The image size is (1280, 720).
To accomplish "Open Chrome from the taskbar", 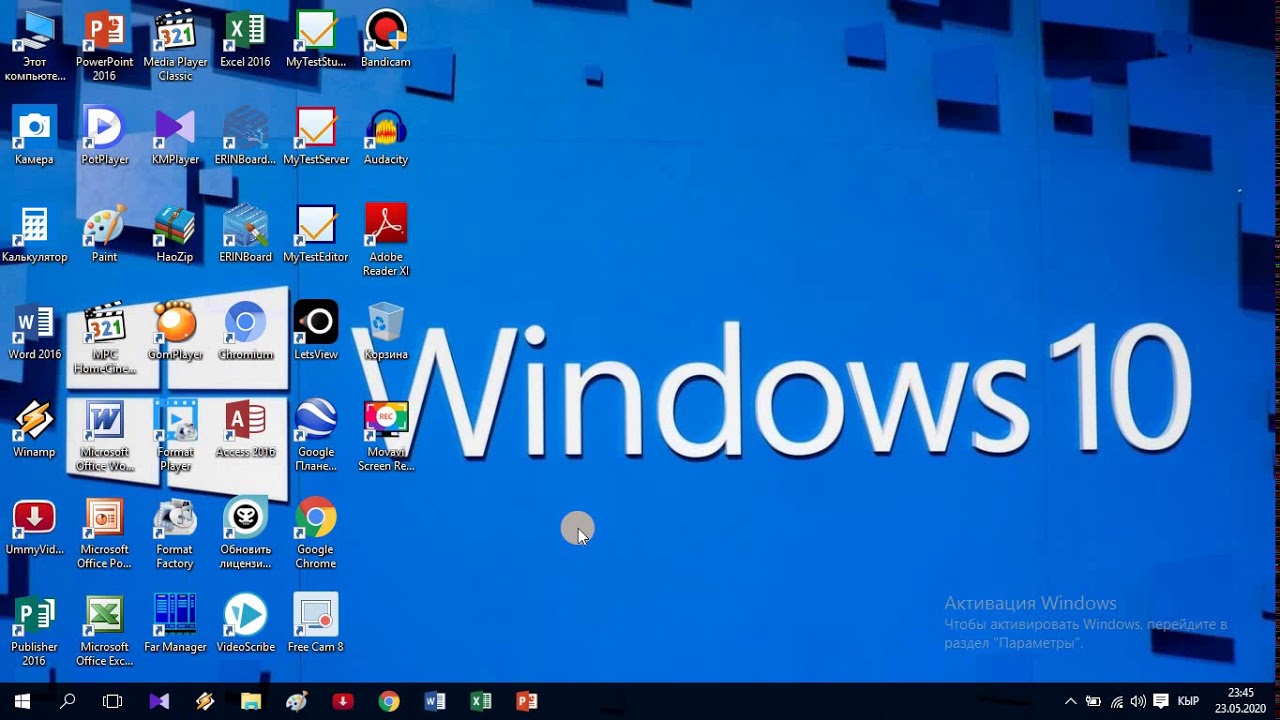I will click(x=389, y=701).
